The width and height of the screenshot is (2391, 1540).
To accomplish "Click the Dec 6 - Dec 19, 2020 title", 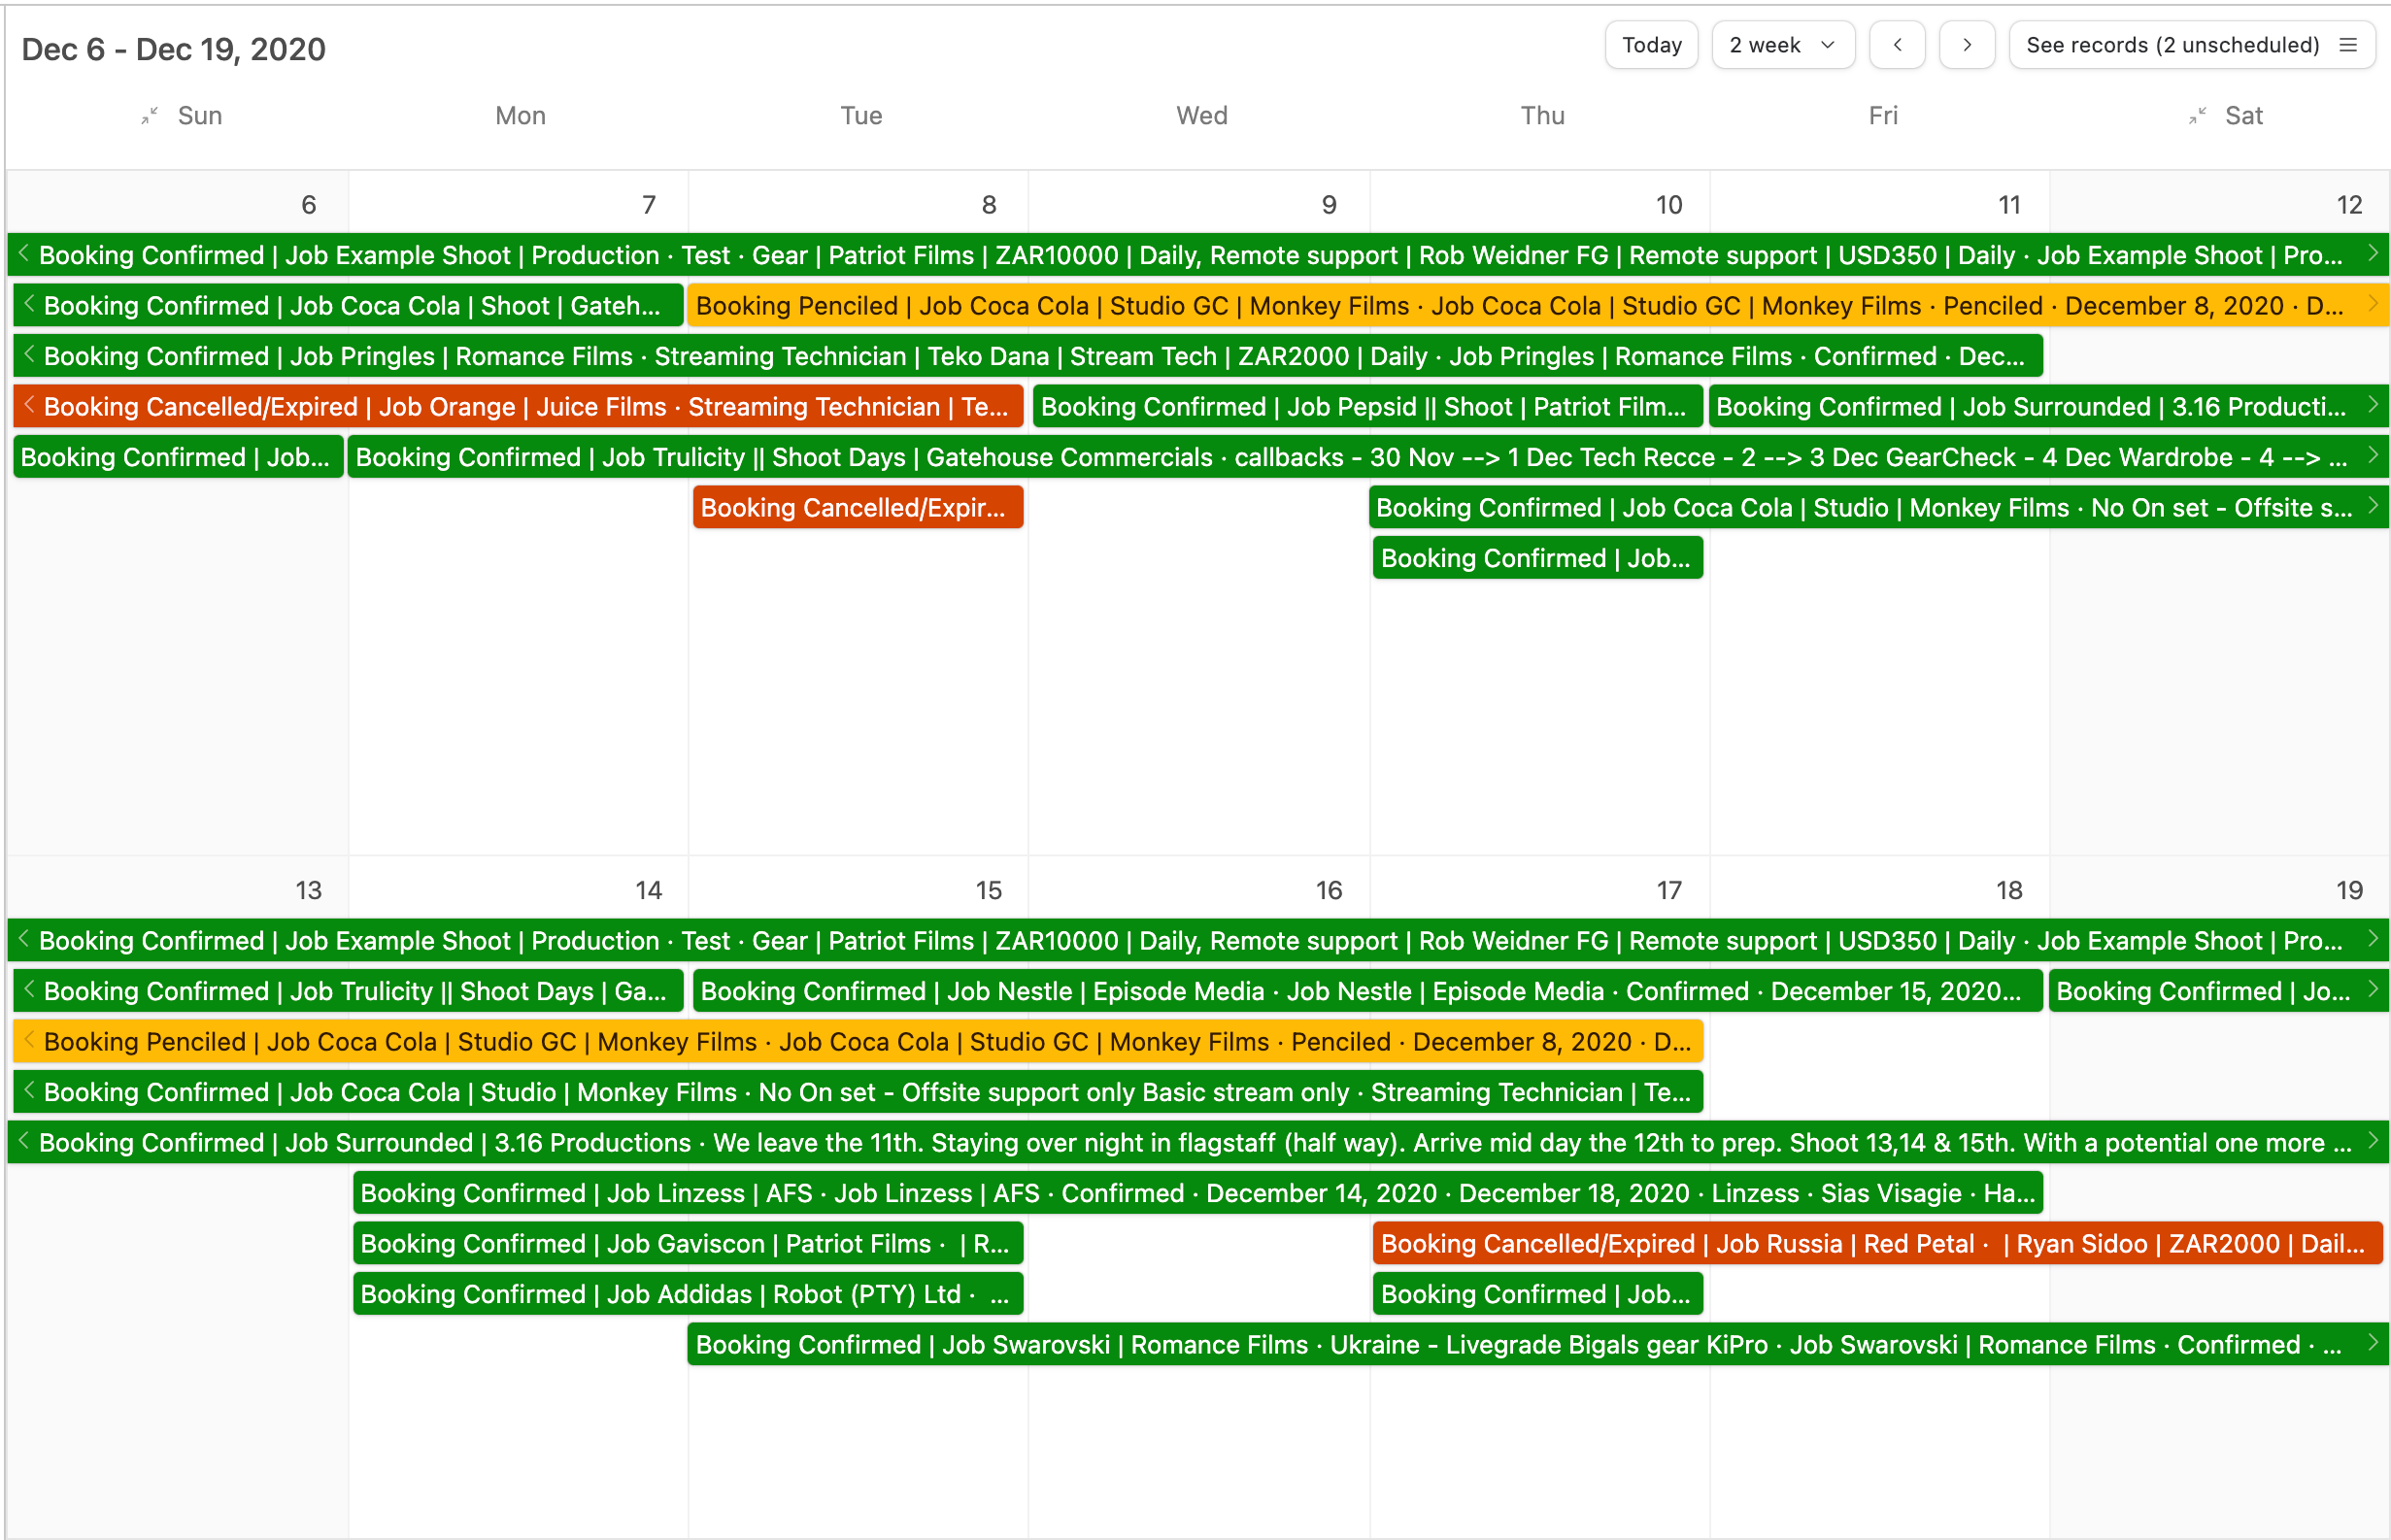I will tap(174, 49).
